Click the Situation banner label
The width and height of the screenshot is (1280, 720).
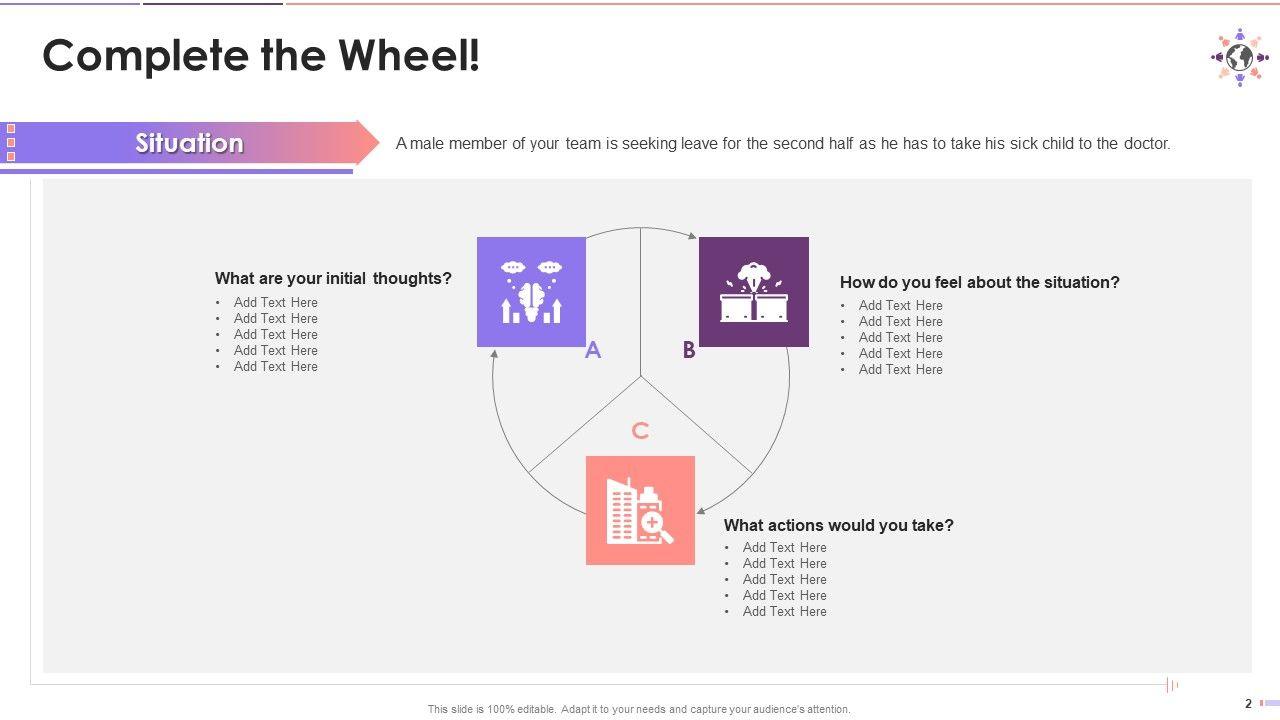[x=189, y=143]
